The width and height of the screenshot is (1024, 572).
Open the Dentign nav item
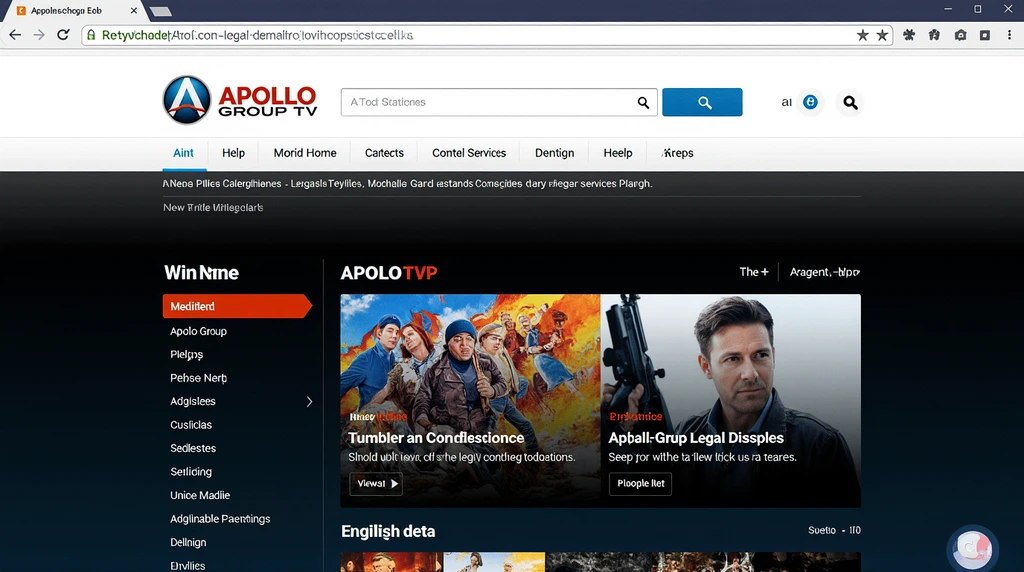coord(554,153)
